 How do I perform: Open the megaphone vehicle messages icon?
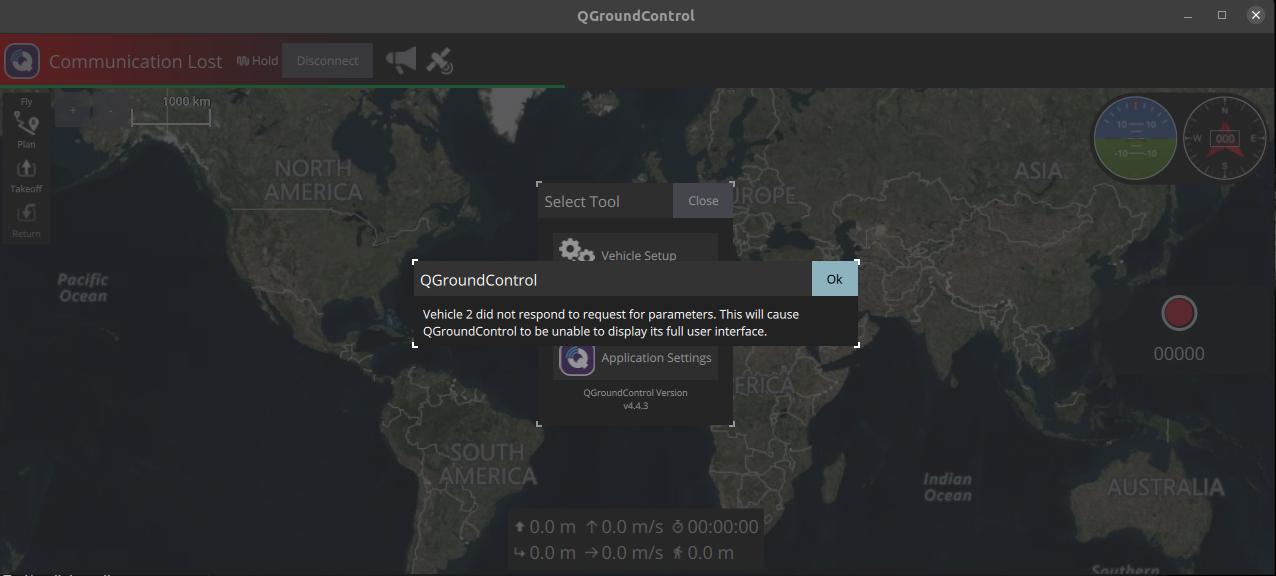401,61
